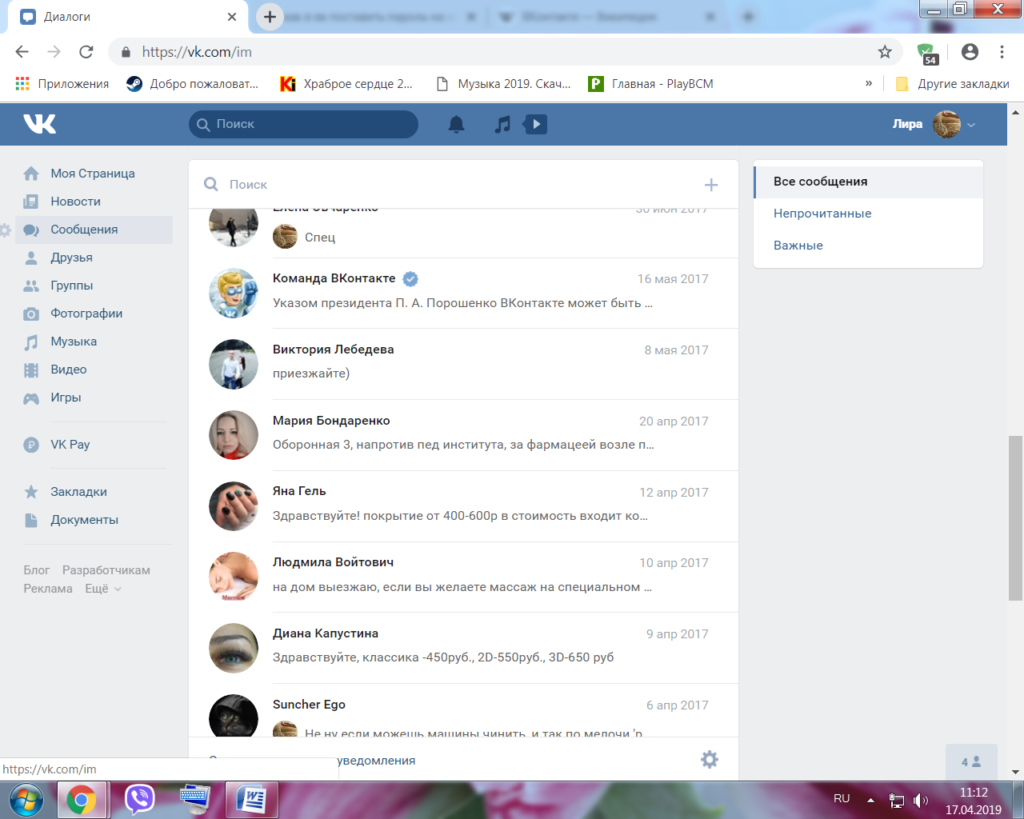1024x819 pixels.
Task: Click the global Поиск field in header
Action: 304,124
